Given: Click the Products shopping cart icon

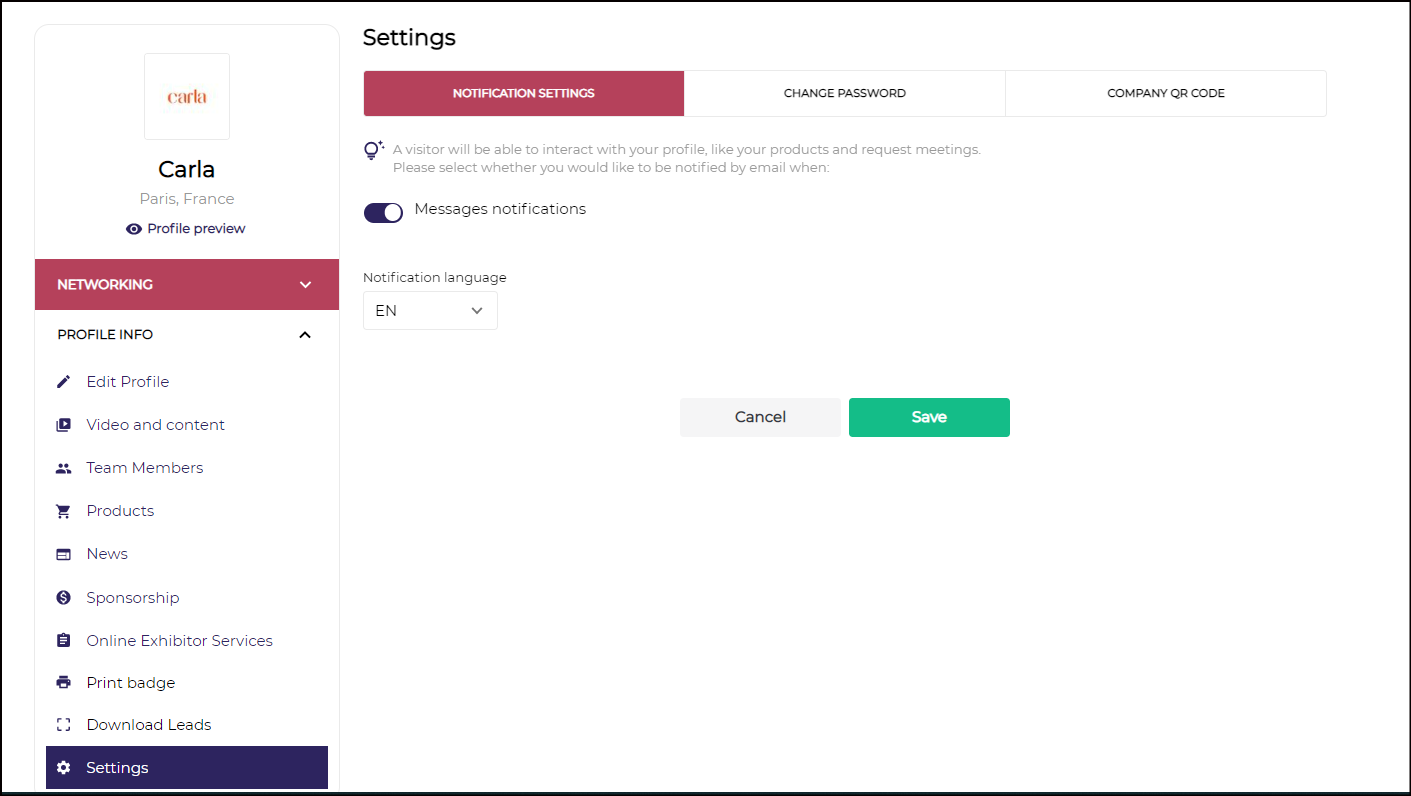Looking at the screenshot, I should (64, 511).
